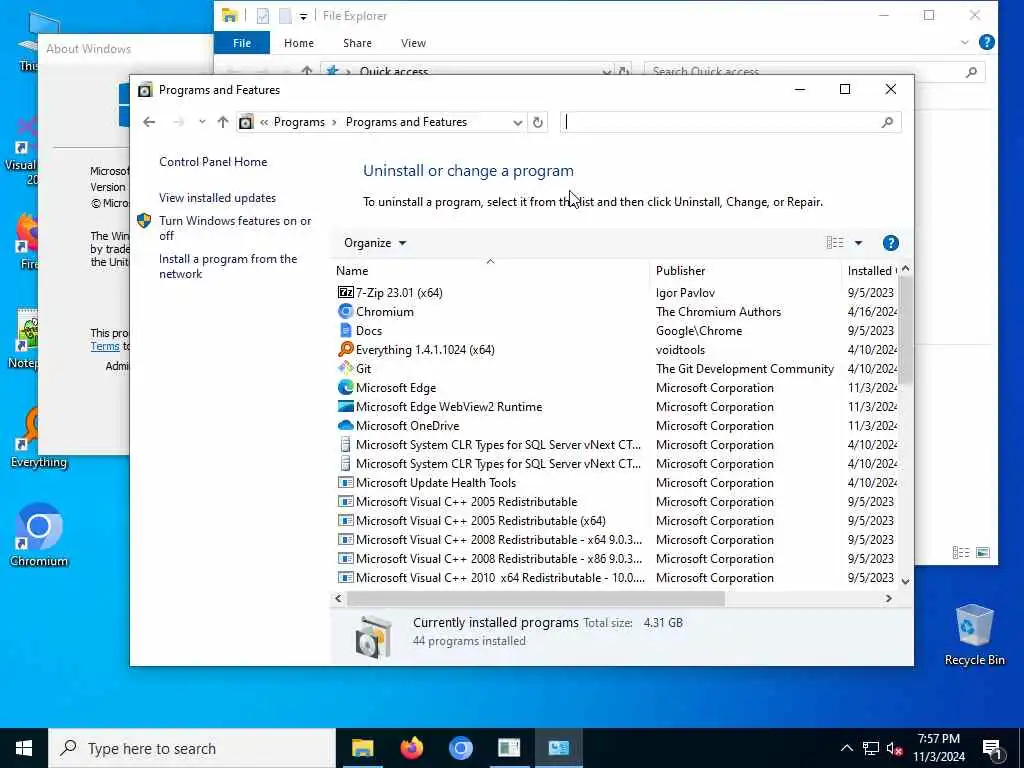
Task: Click the Git icon in program list
Action: point(345,368)
